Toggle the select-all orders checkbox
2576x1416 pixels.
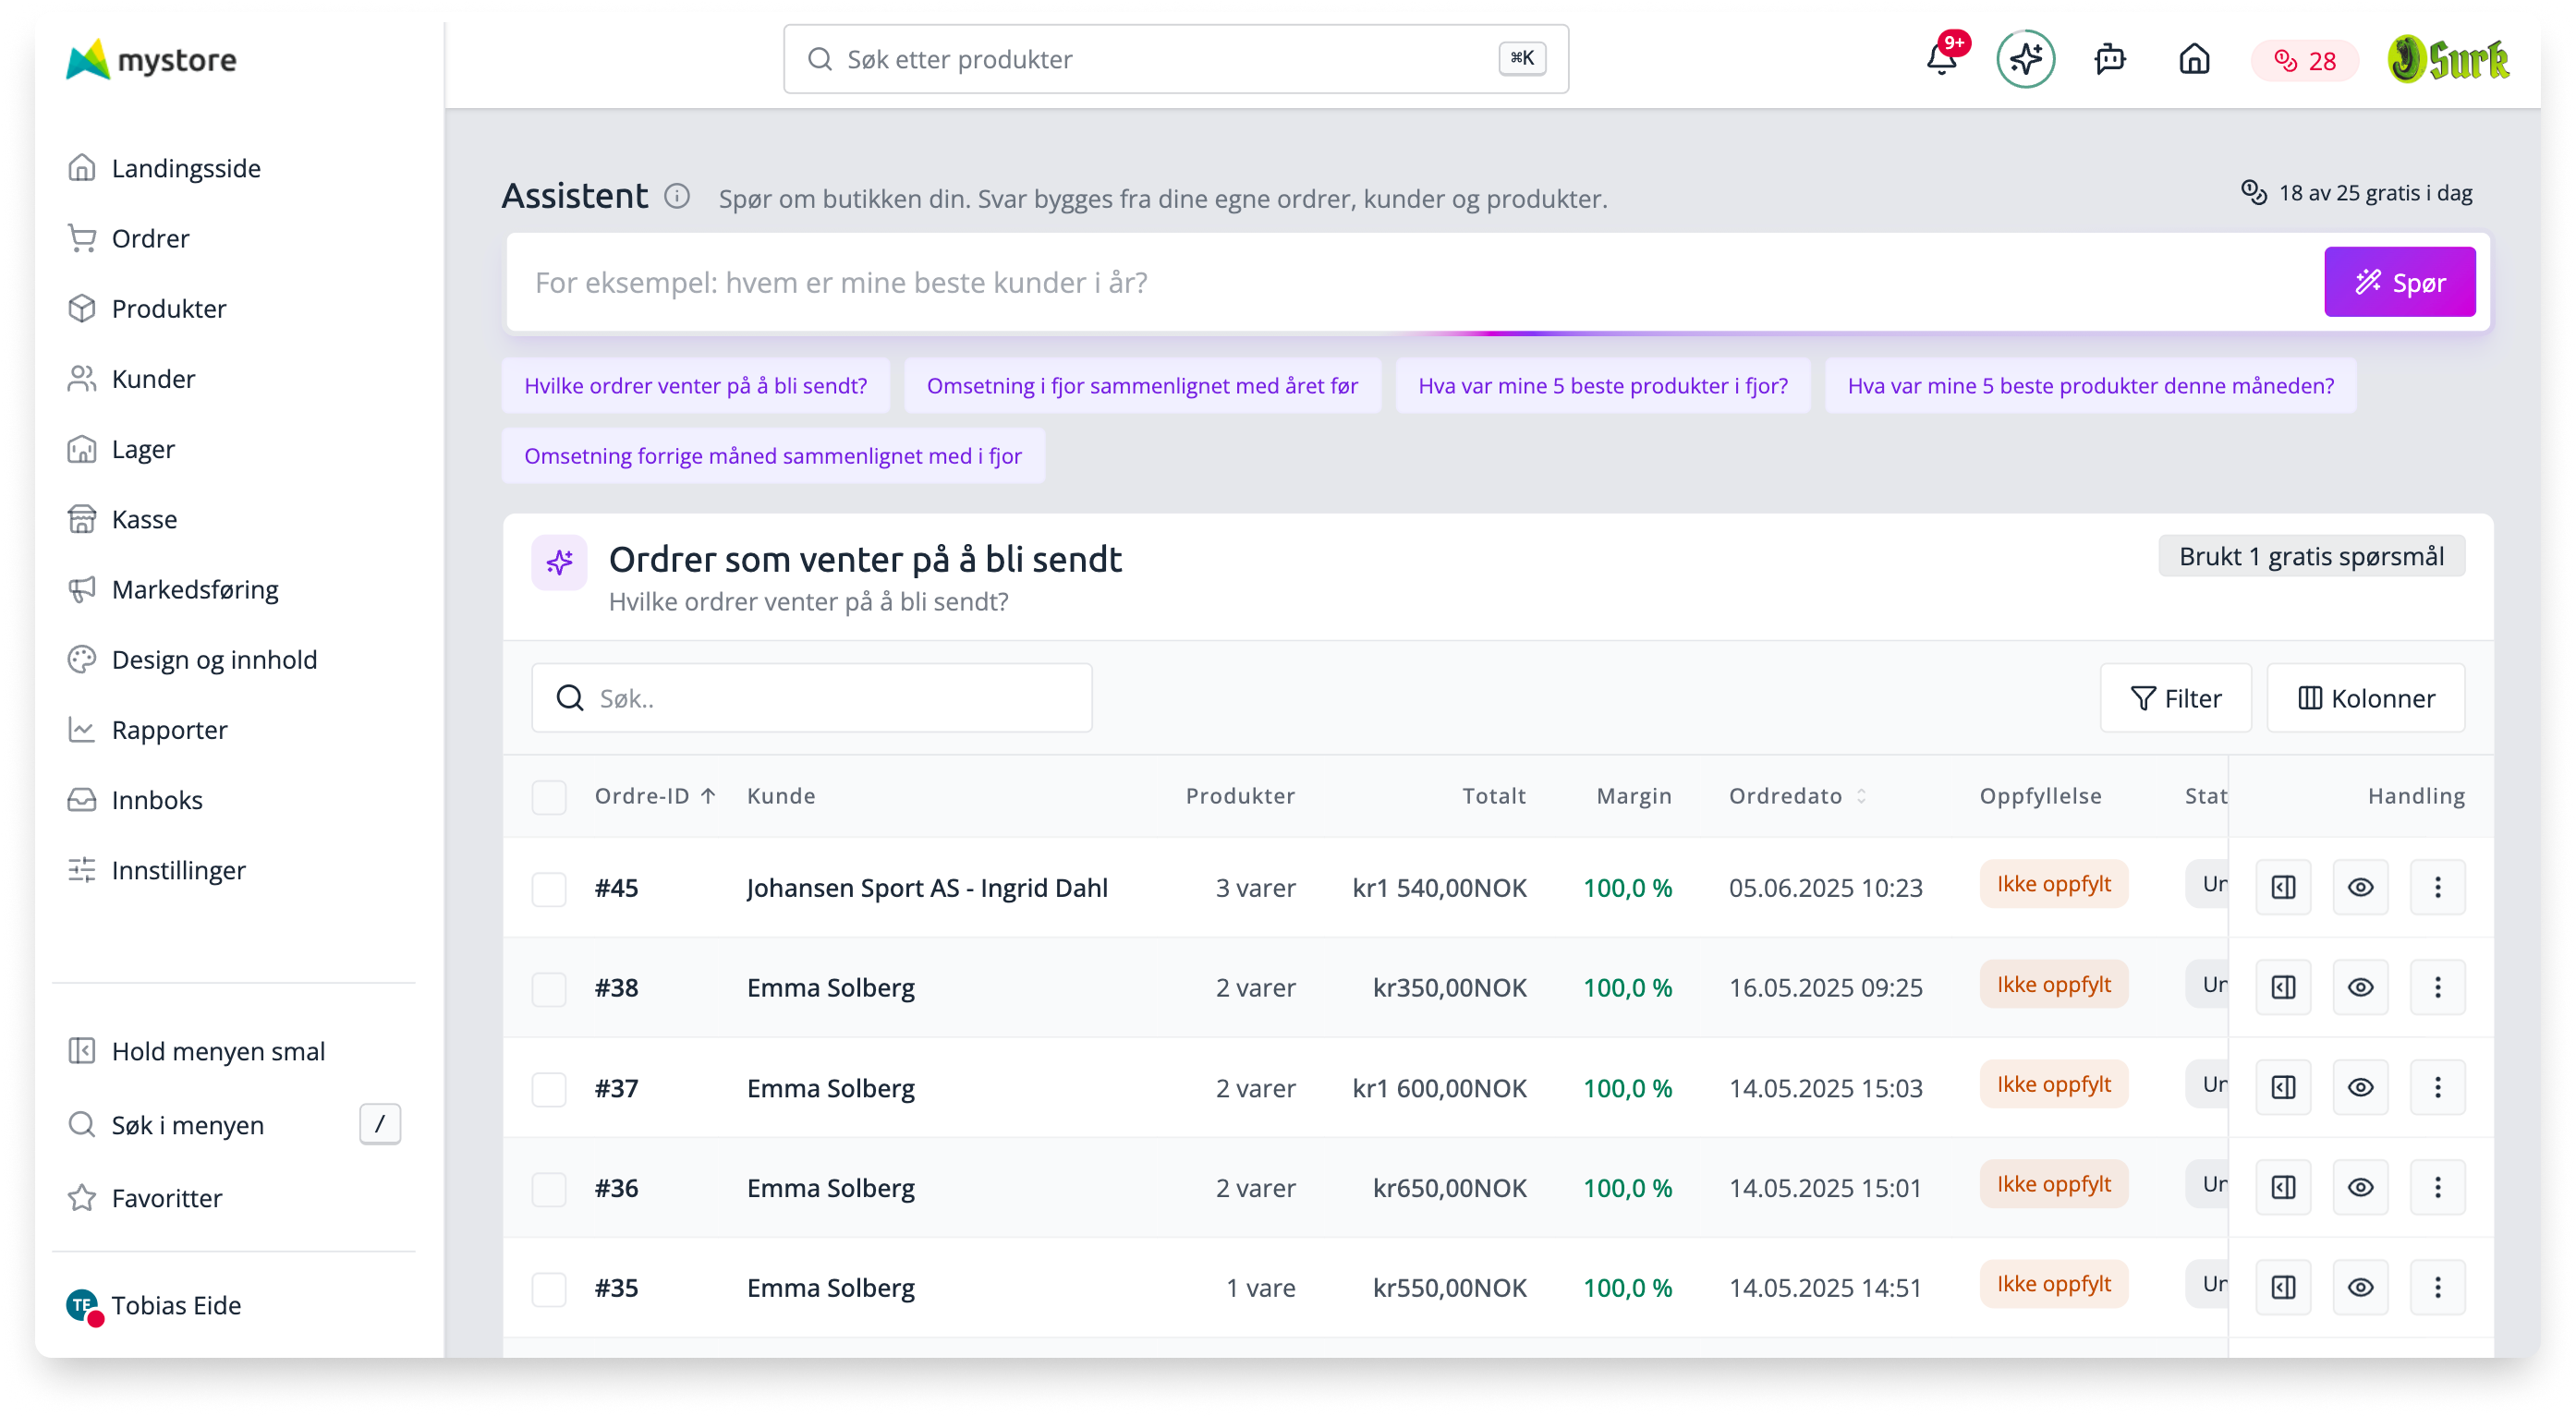[549, 797]
